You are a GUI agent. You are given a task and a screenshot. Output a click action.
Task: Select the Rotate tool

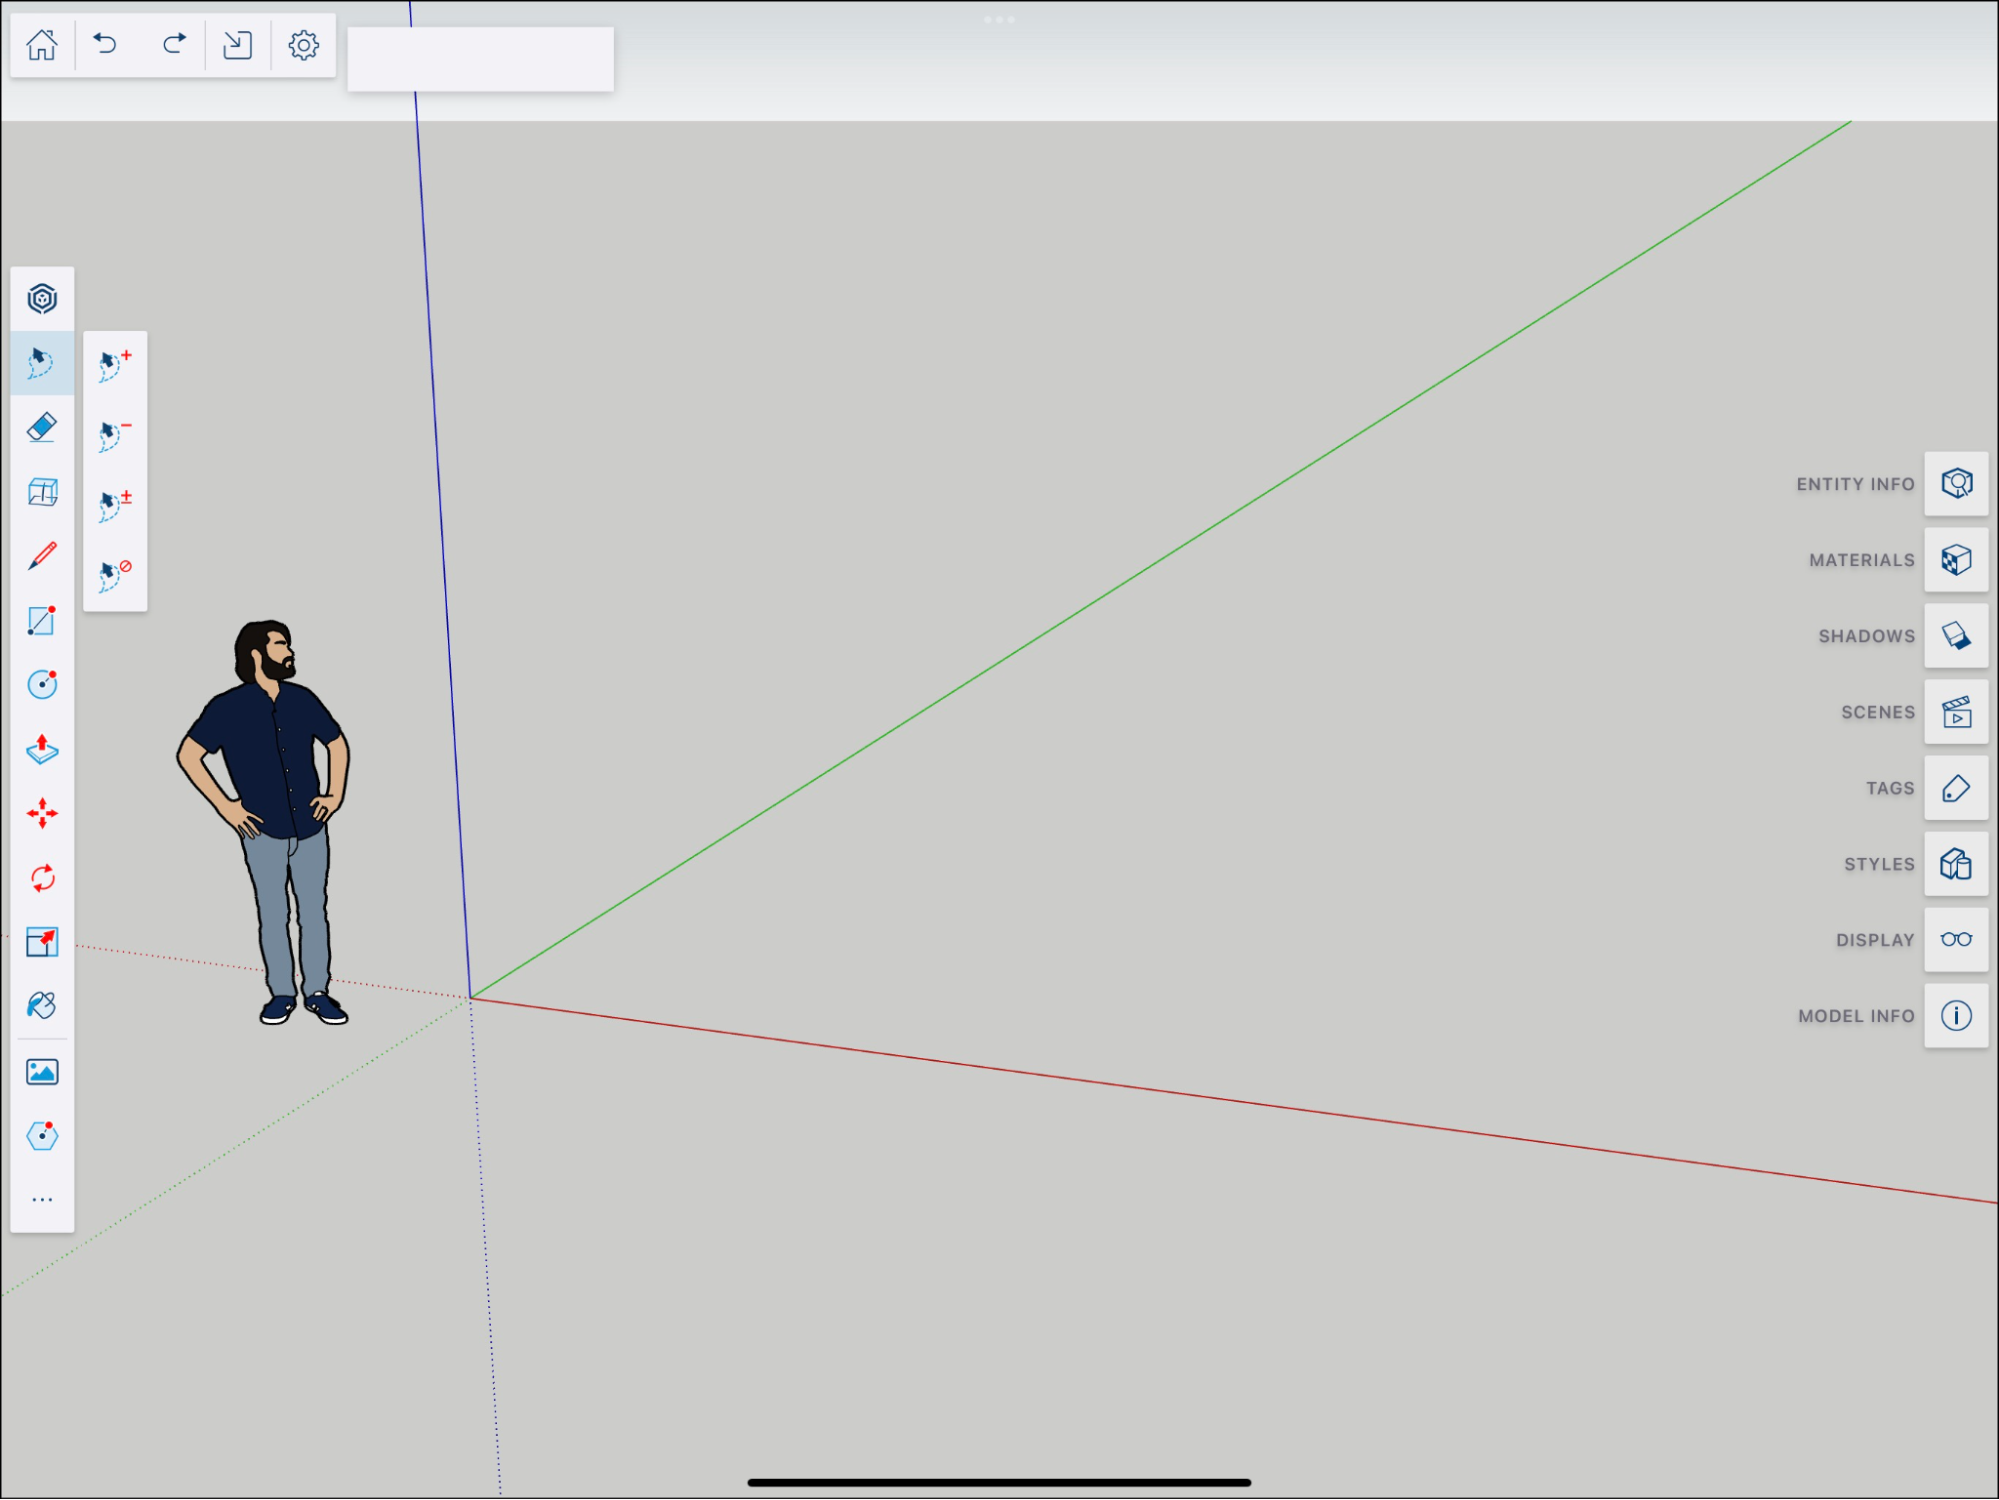[42, 878]
